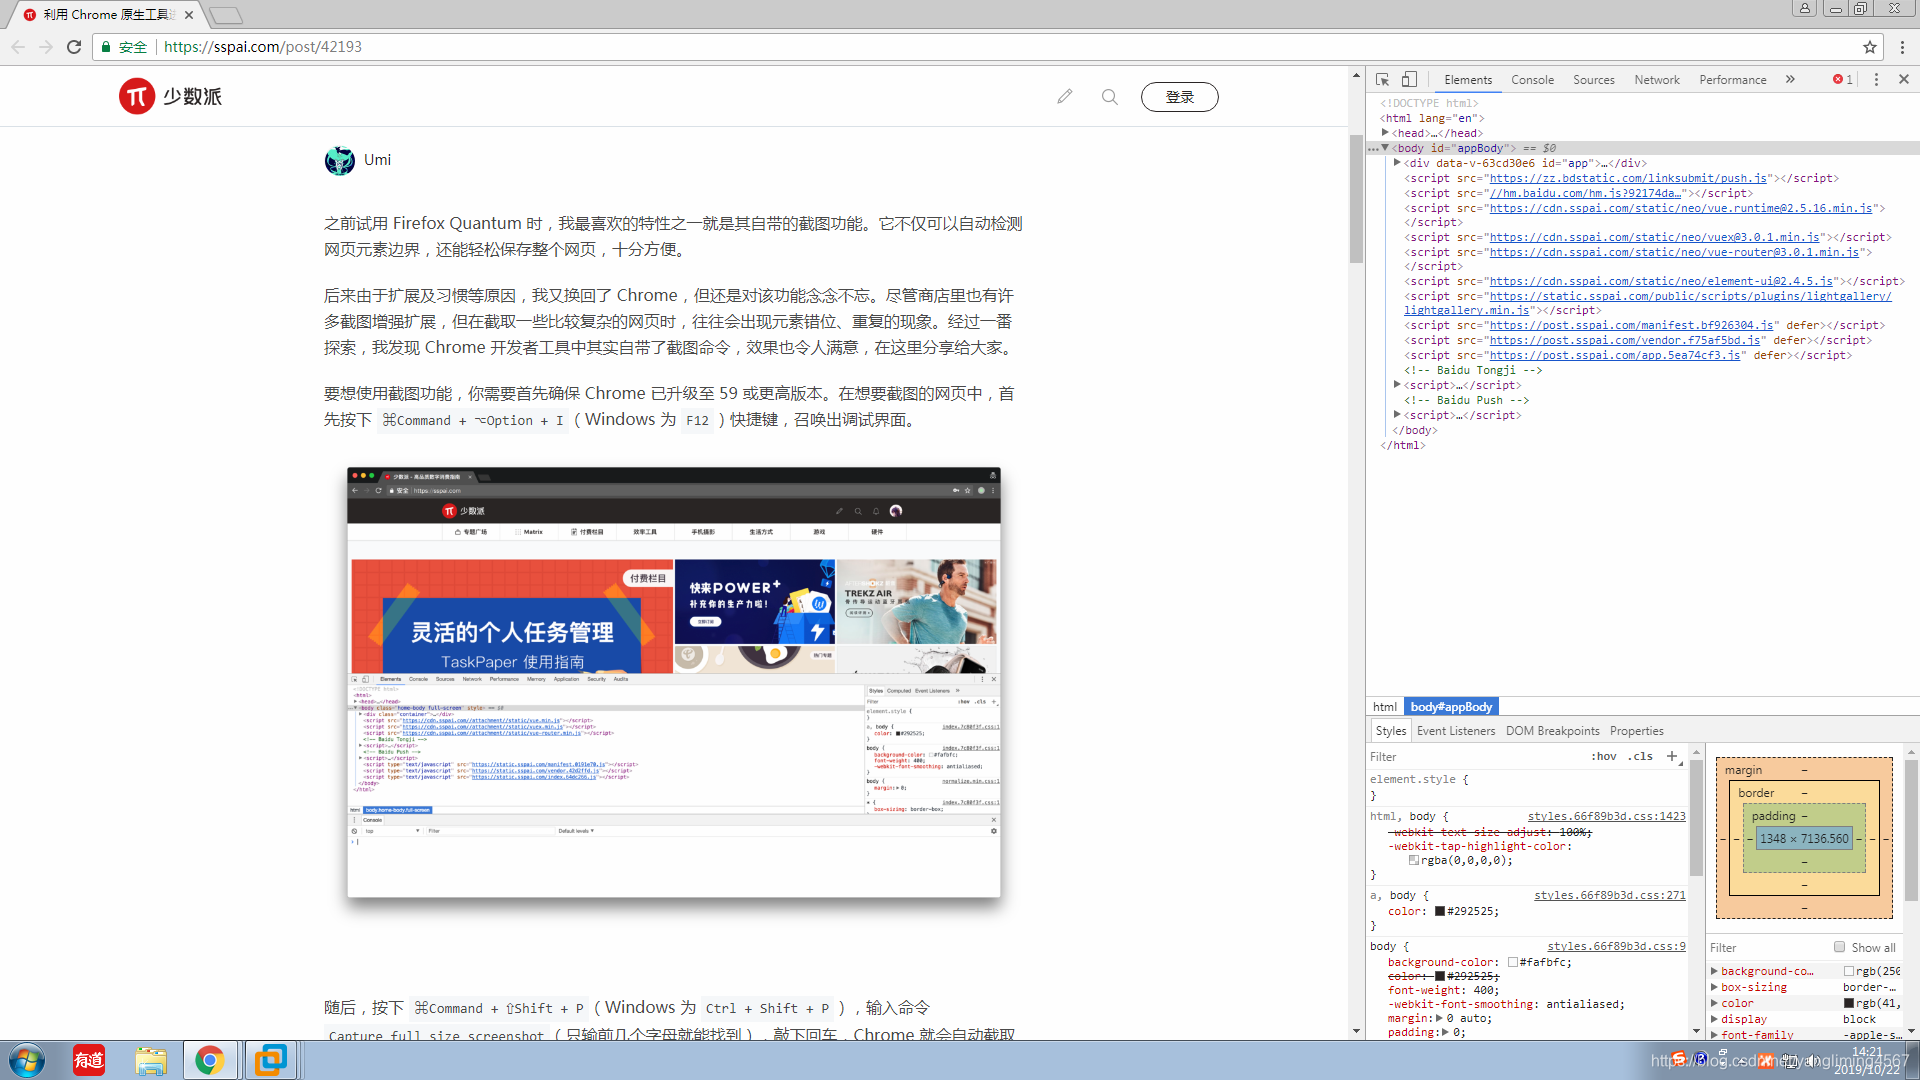Screen dimensions: 1920x1080
Task: Enable the Show all checkbox in Computed pane
Action: [1839, 947]
